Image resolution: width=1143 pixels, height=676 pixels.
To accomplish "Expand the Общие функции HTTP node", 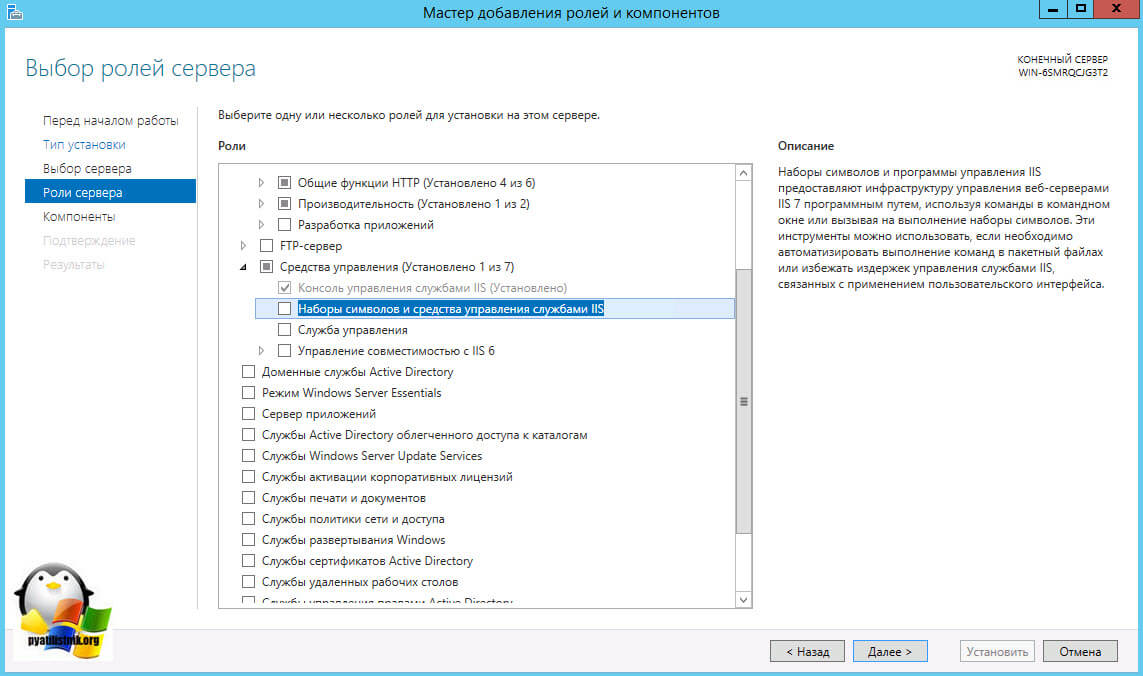I will 261,182.
